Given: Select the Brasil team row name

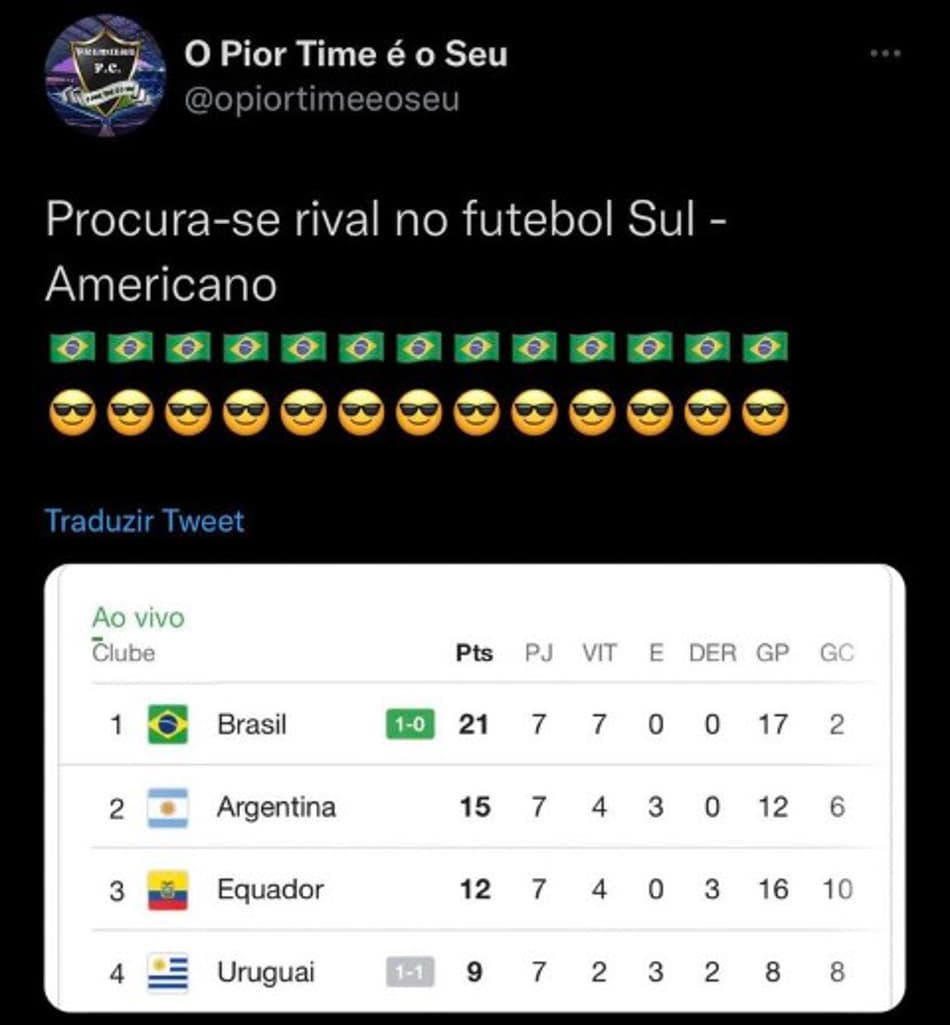Looking at the screenshot, I should (252, 724).
